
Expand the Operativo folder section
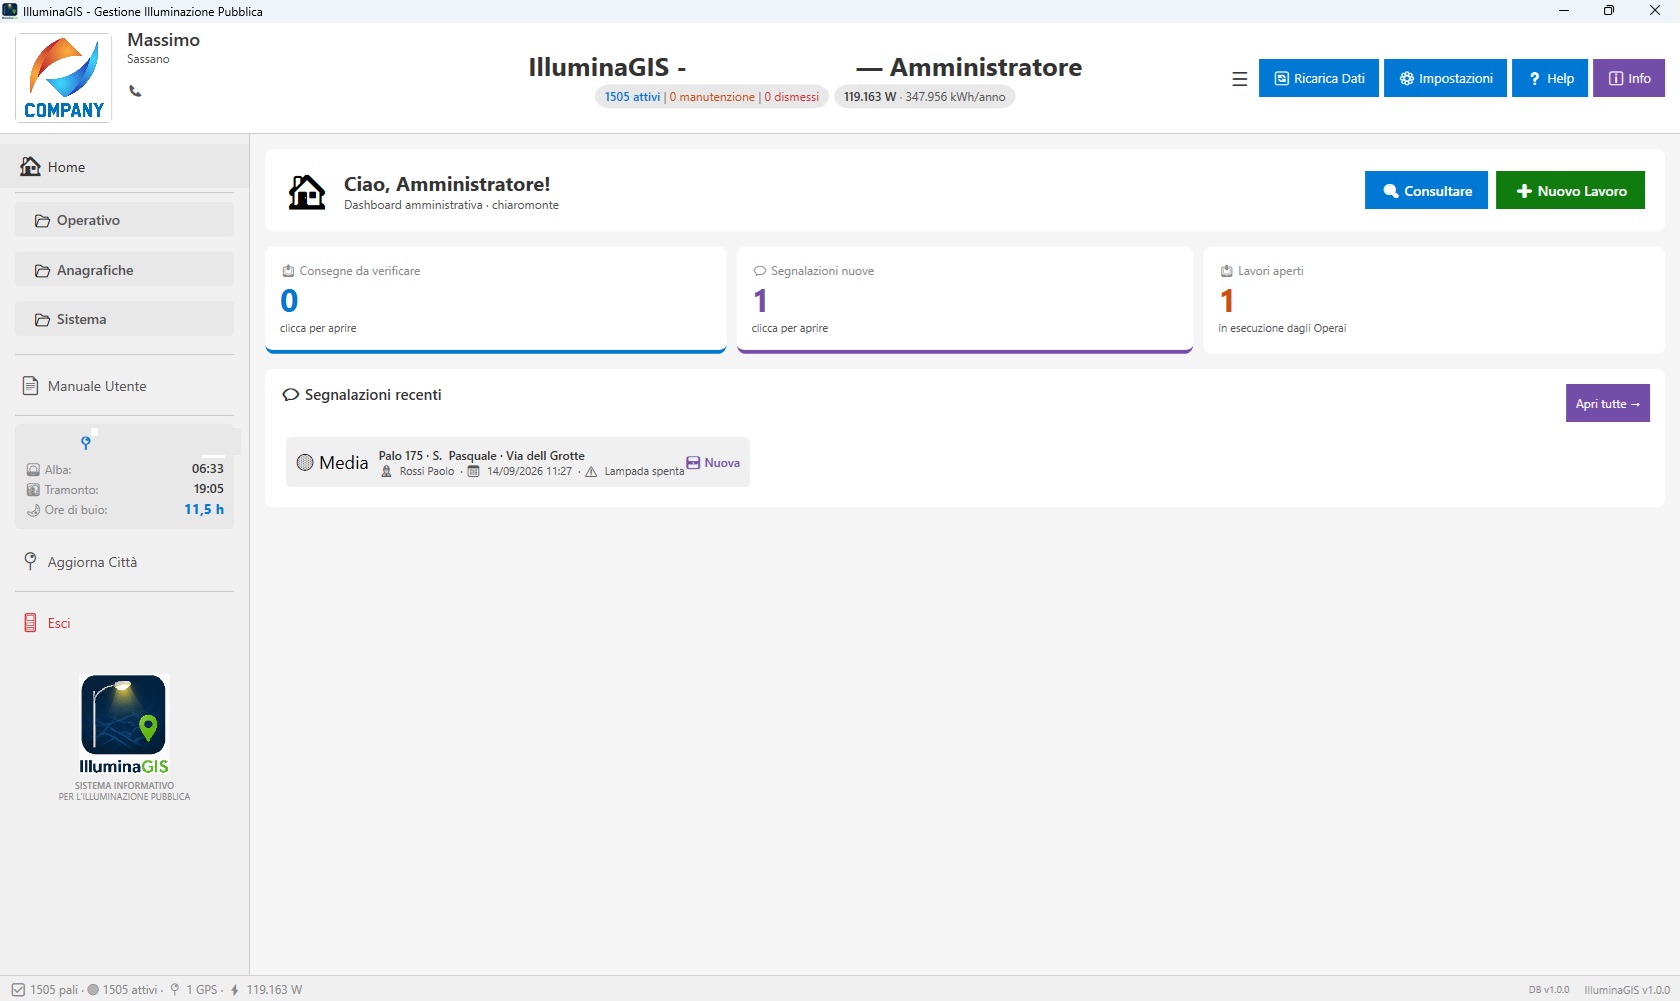click(124, 220)
